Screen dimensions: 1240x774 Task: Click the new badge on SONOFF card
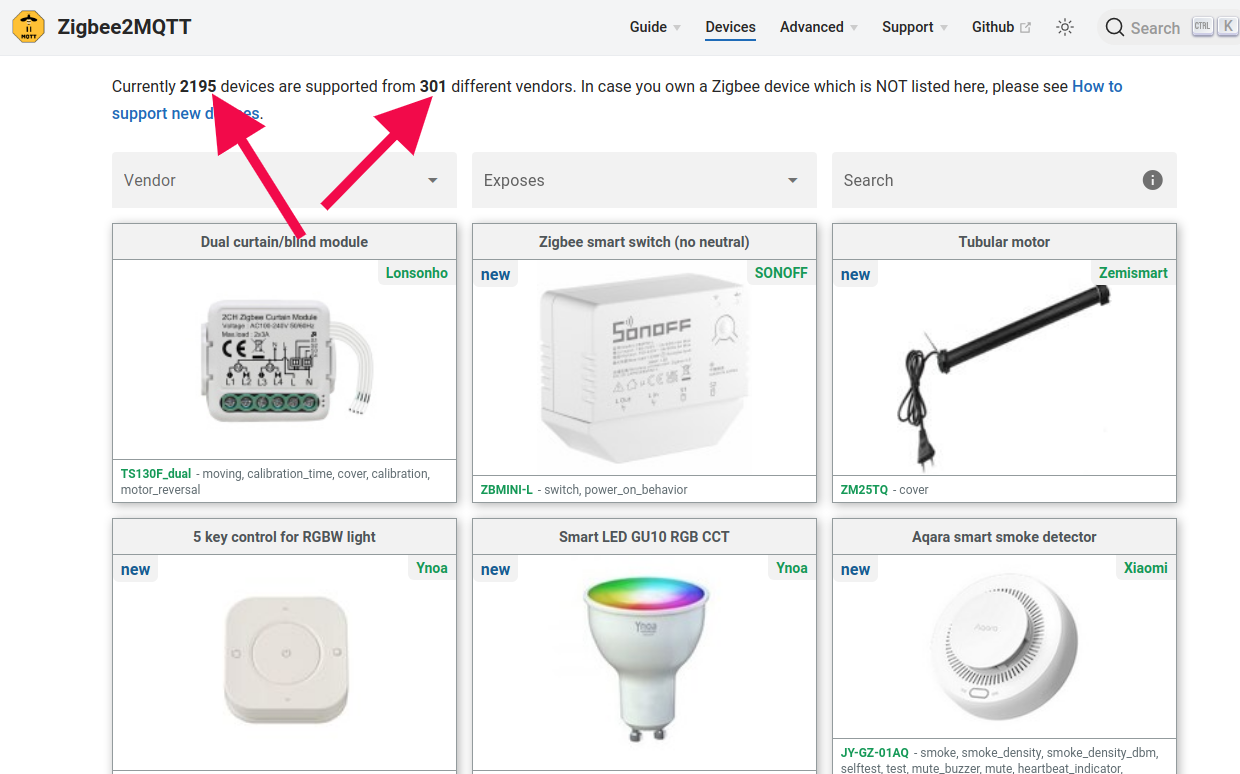495,275
